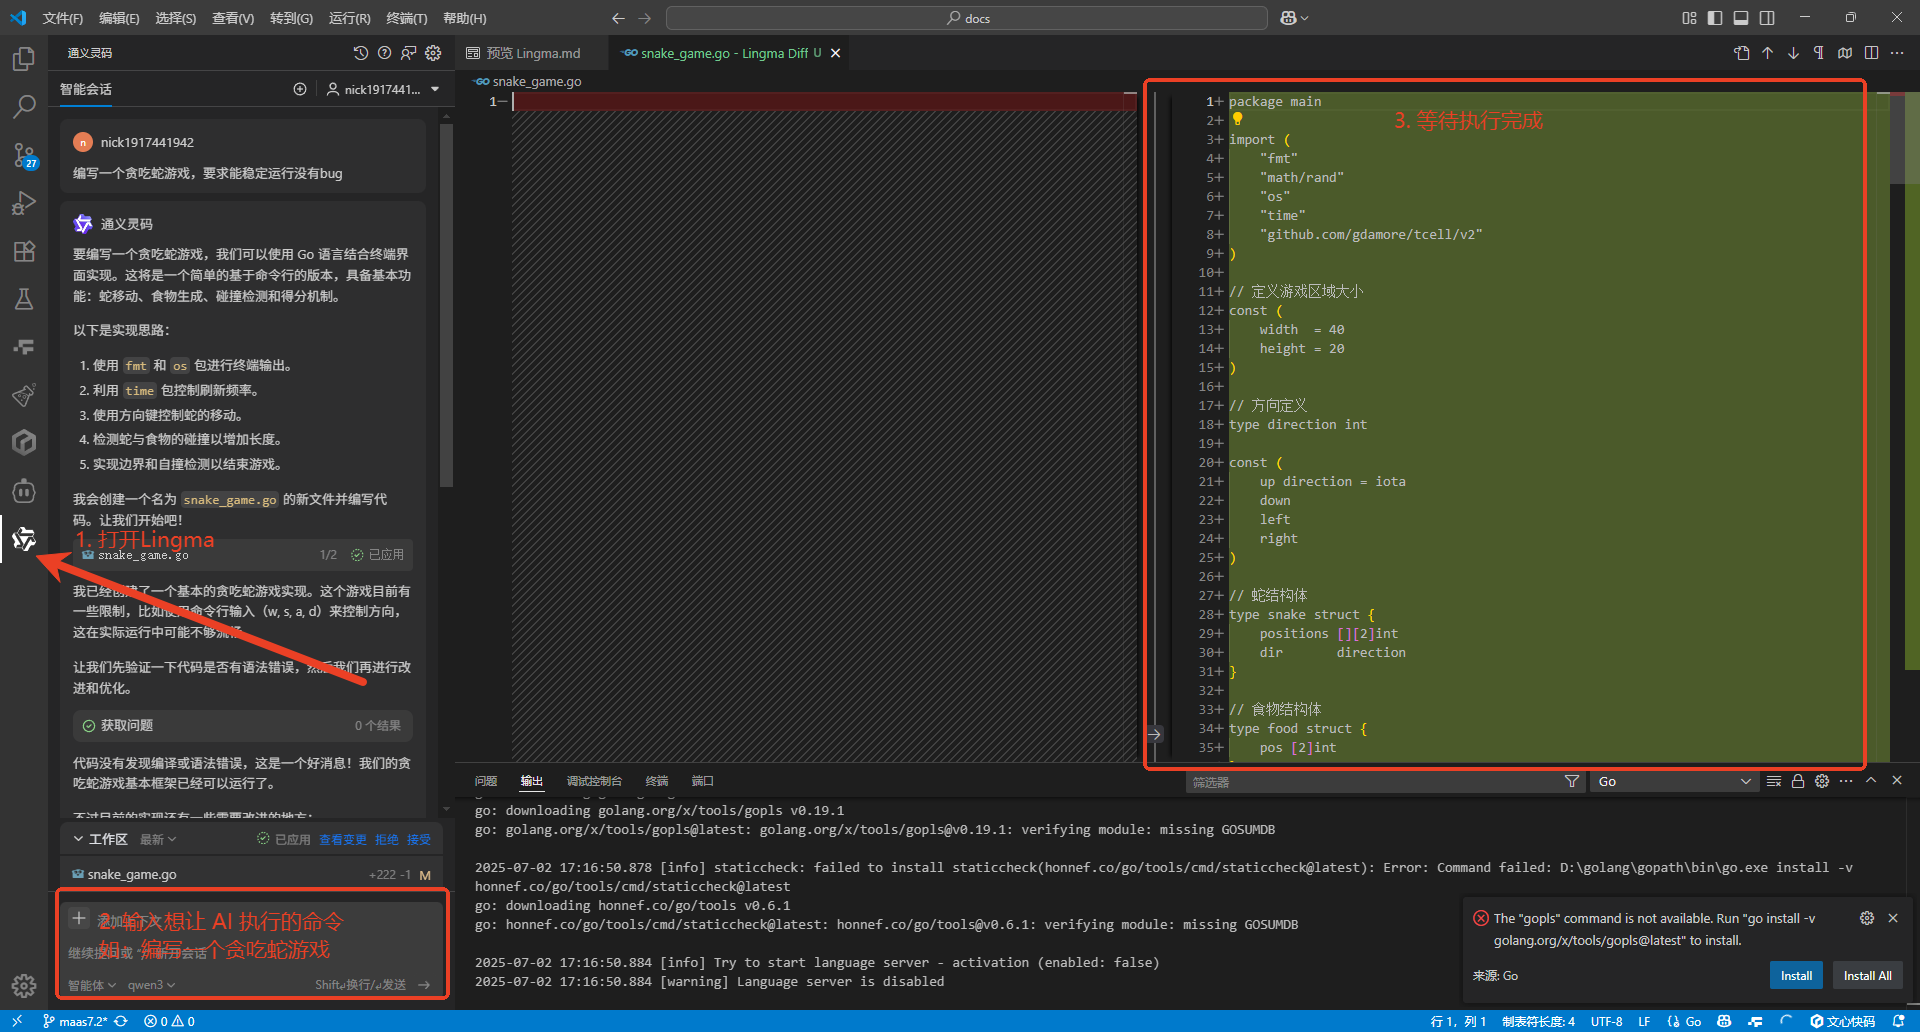Open notifications bell in status bar
Image resolution: width=1920 pixels, height=1032 pixels.
coord(1899,1021)
